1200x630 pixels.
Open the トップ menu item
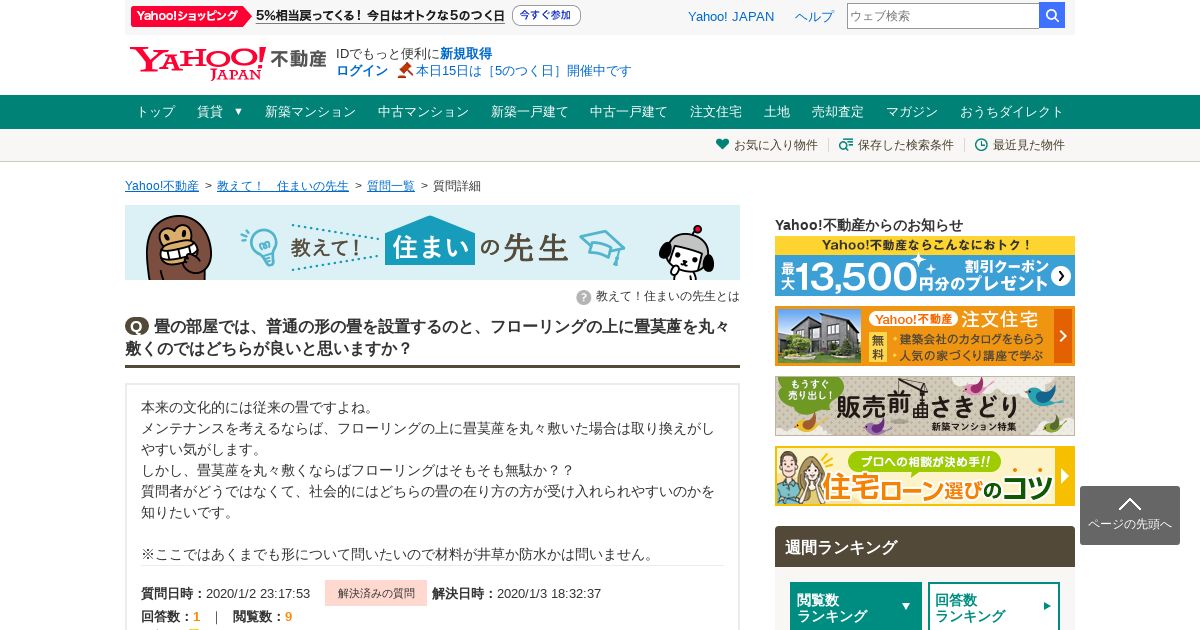pos(155,112)
